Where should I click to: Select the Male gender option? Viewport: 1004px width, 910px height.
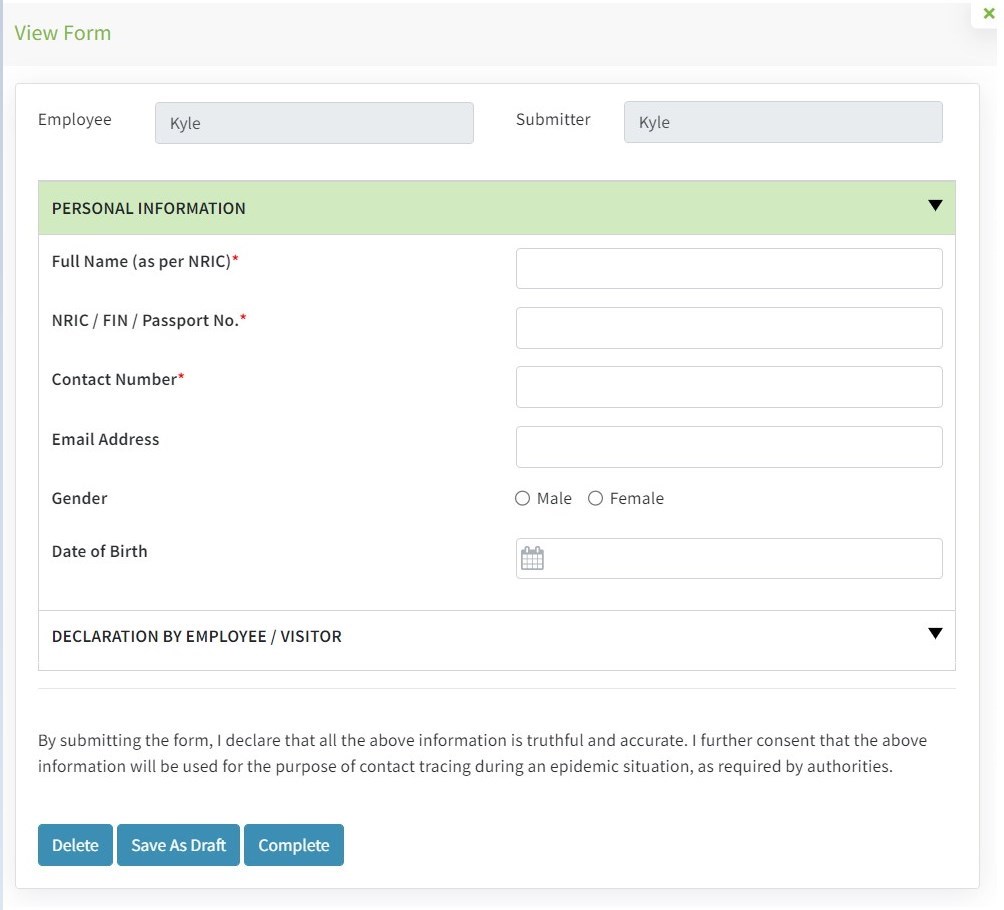[522, 498]
